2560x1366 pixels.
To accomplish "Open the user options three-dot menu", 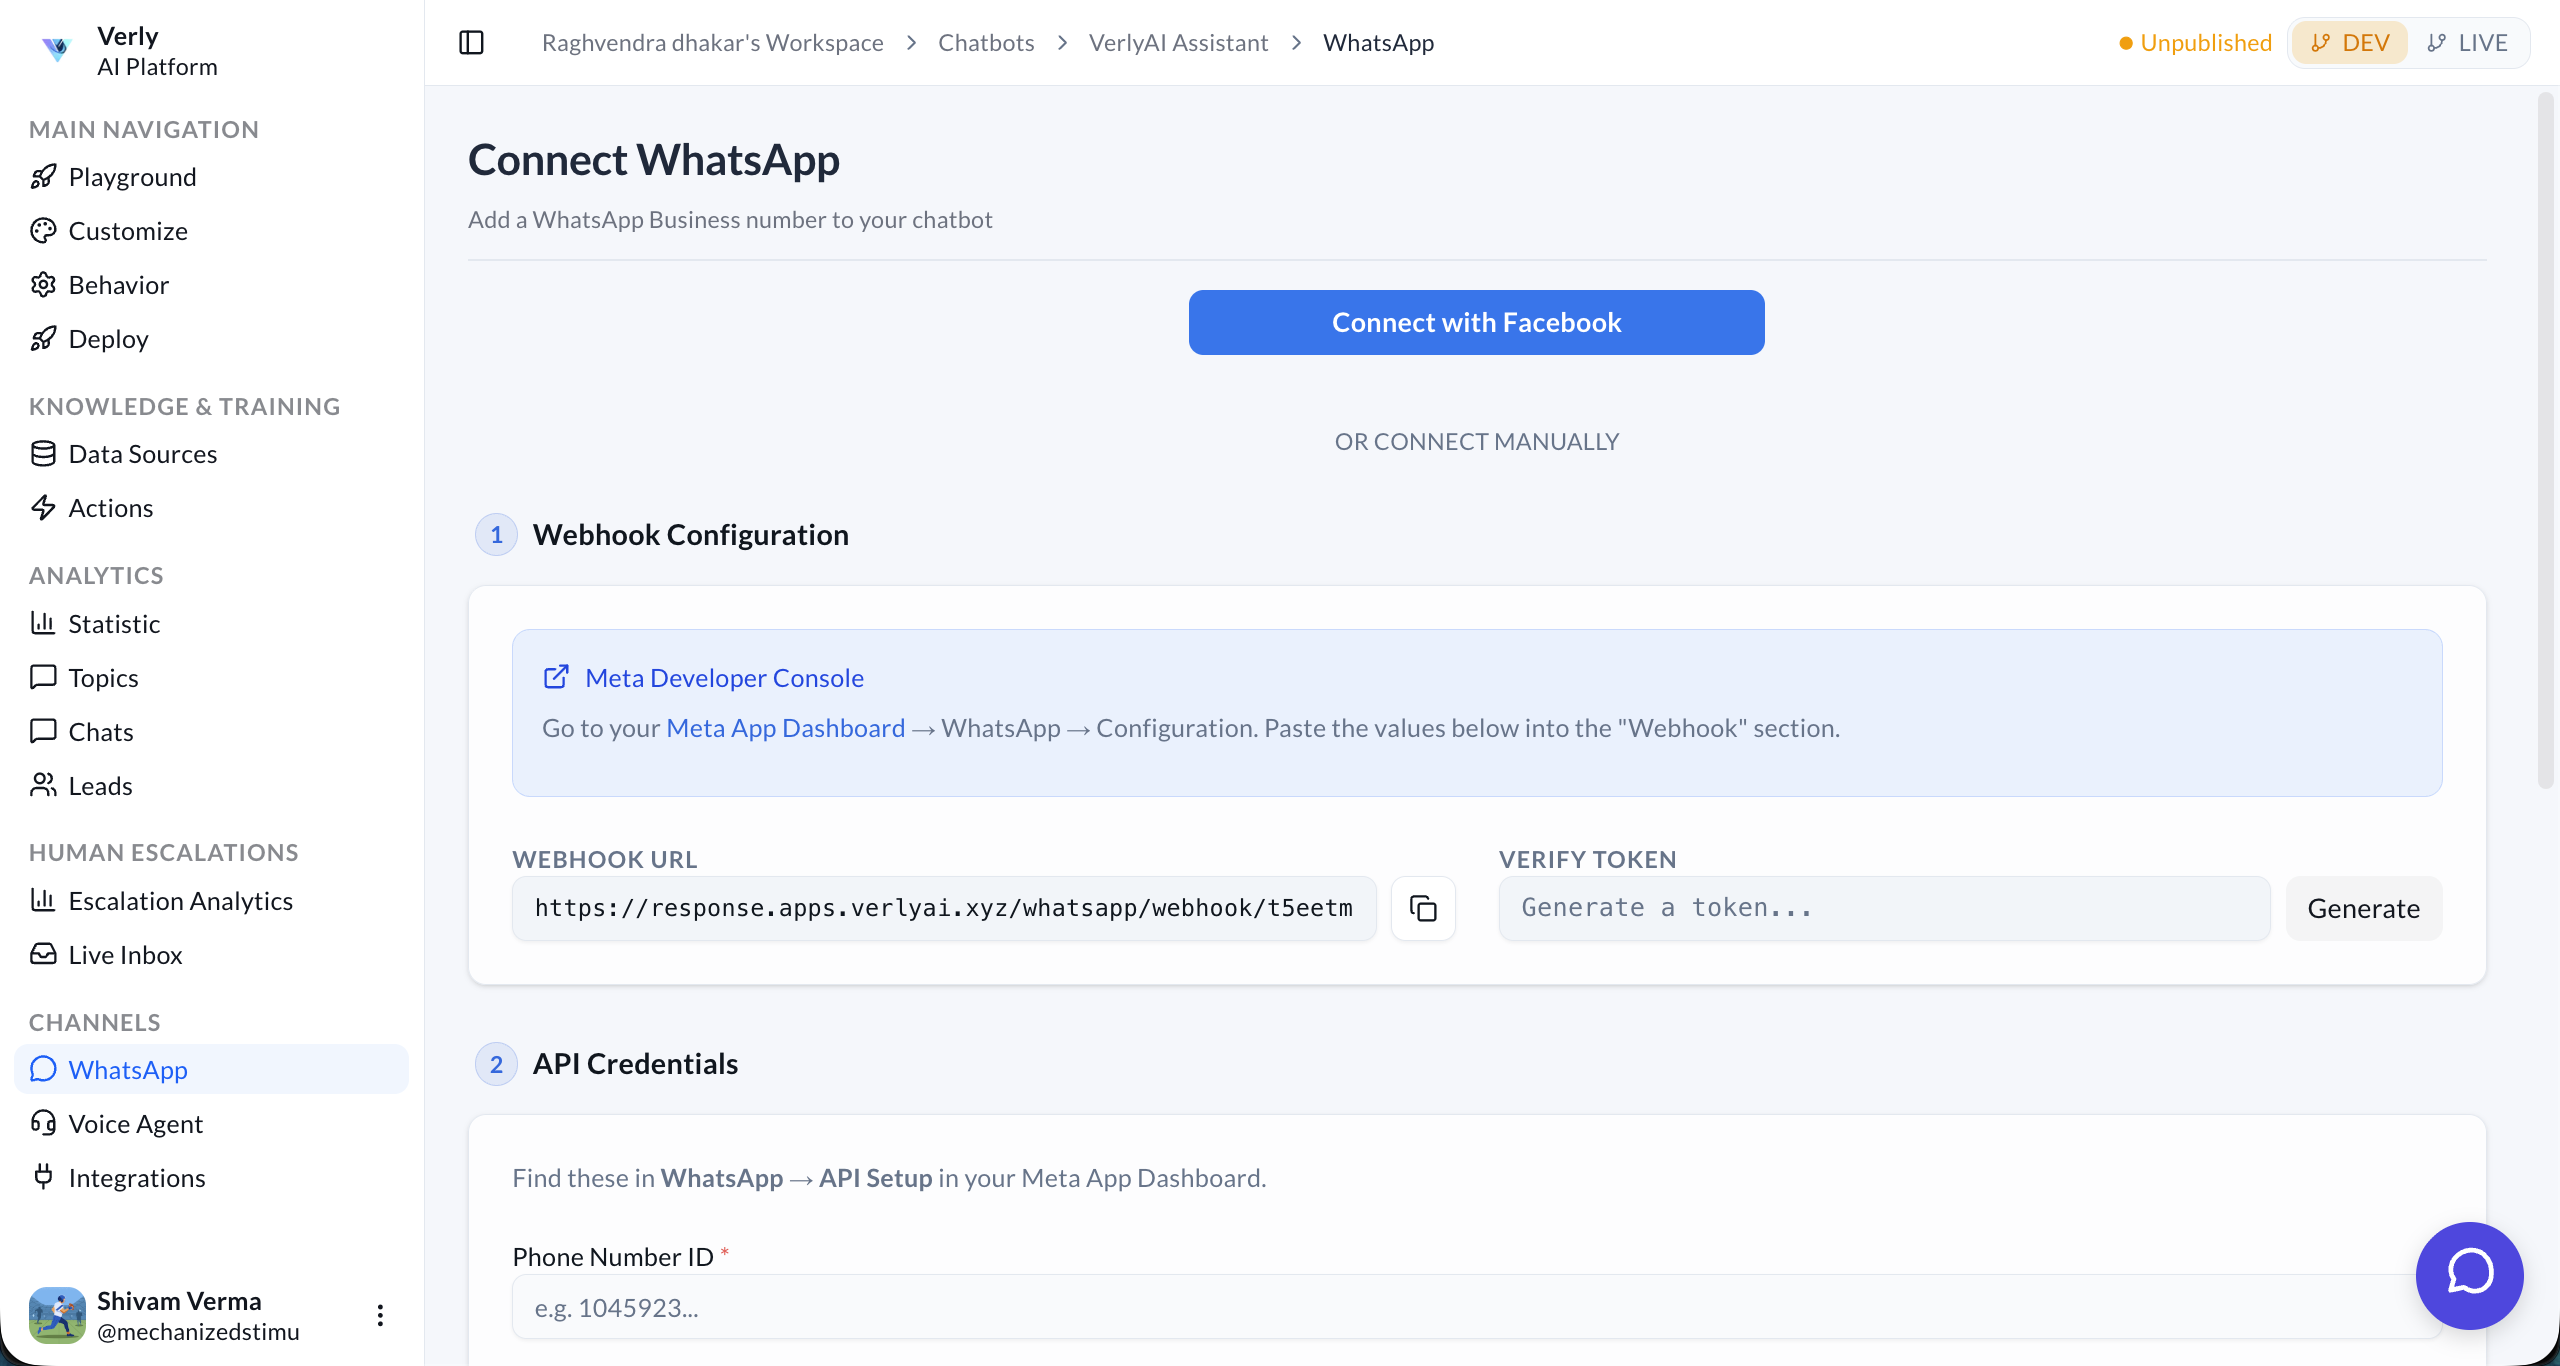I will point(379,1315).
